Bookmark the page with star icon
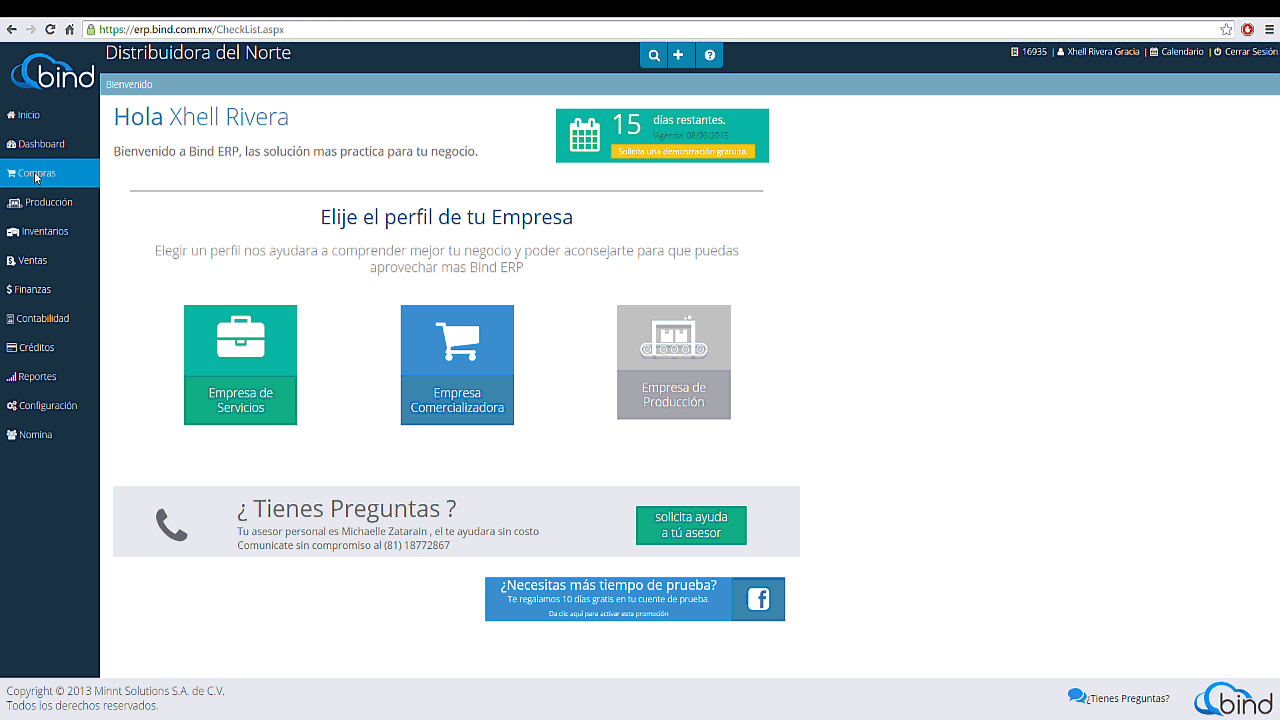The image size is (1280, 720). 1226,29
